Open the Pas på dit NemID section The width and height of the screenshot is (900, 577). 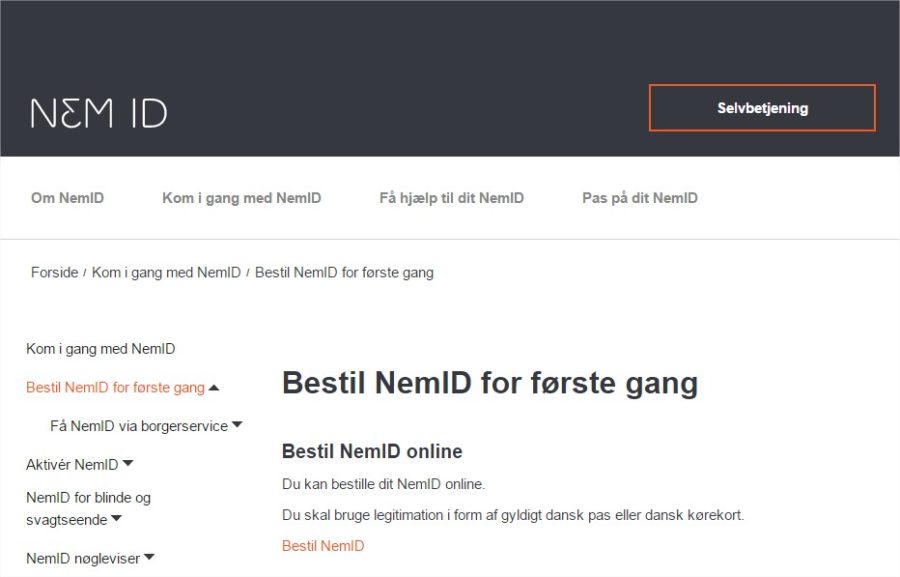(638, 197)
